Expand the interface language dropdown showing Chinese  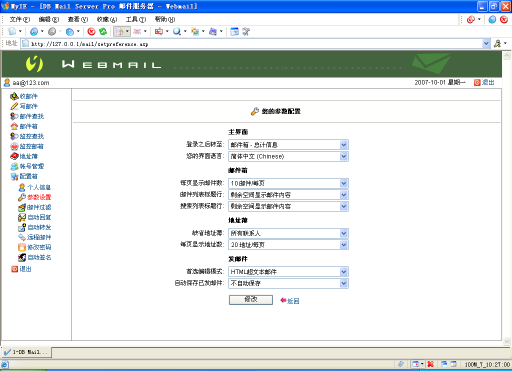coord(344,156)
